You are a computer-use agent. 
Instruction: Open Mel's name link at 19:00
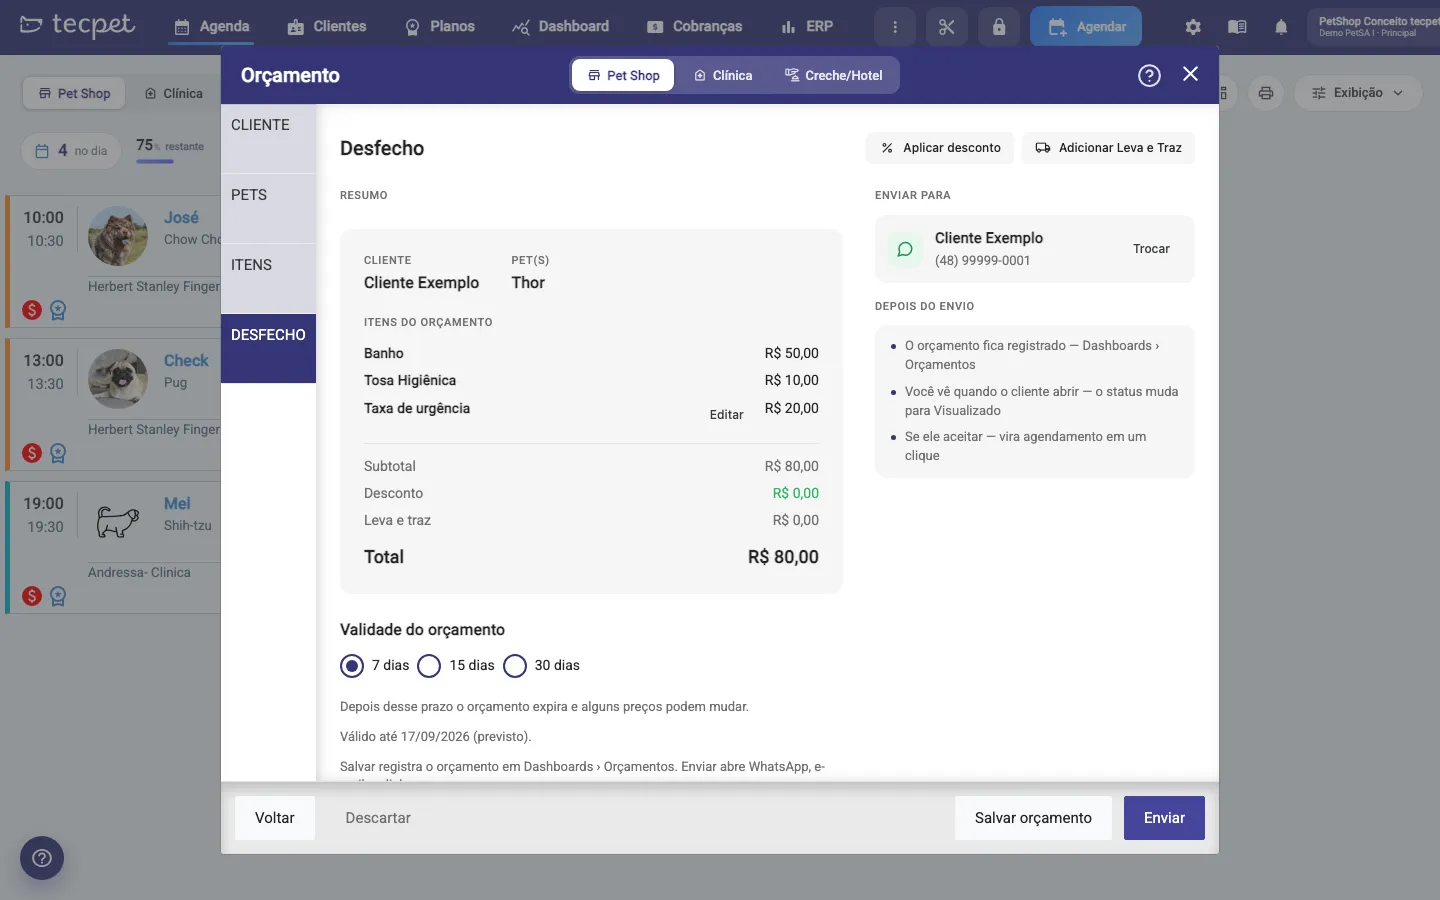pos(177,503)
